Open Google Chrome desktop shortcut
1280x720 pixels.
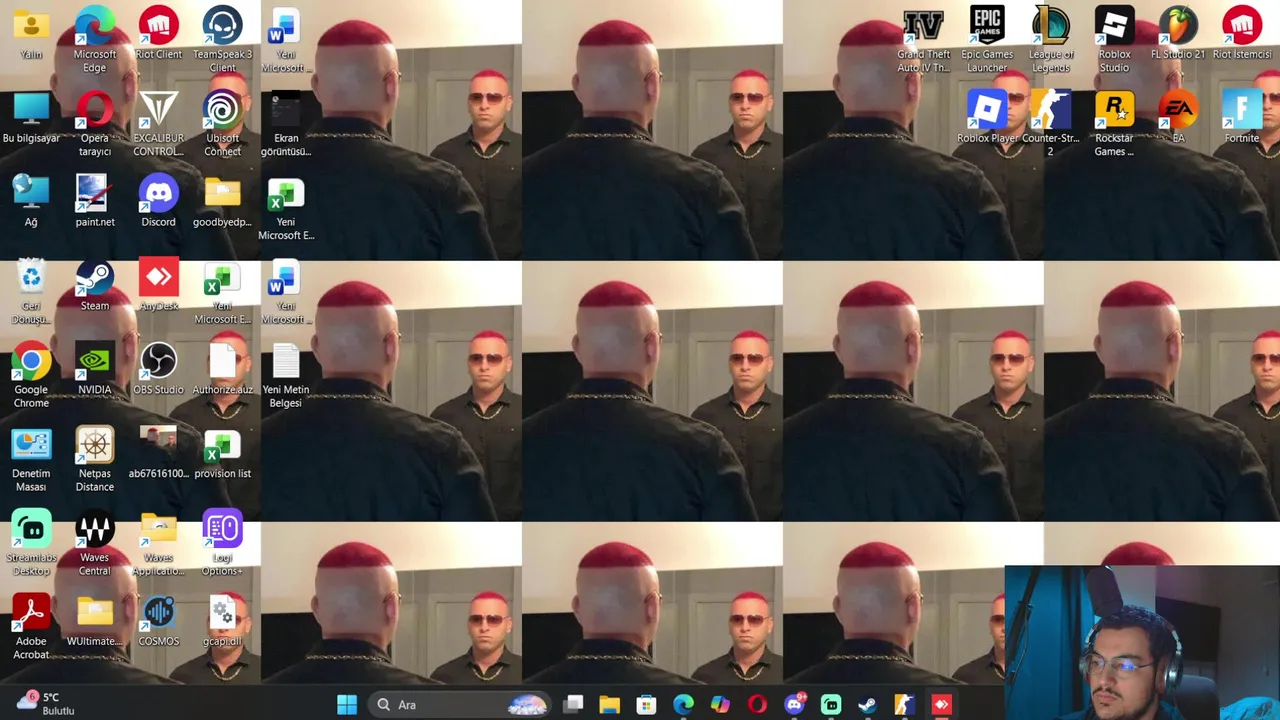click(x=31, y=375)
